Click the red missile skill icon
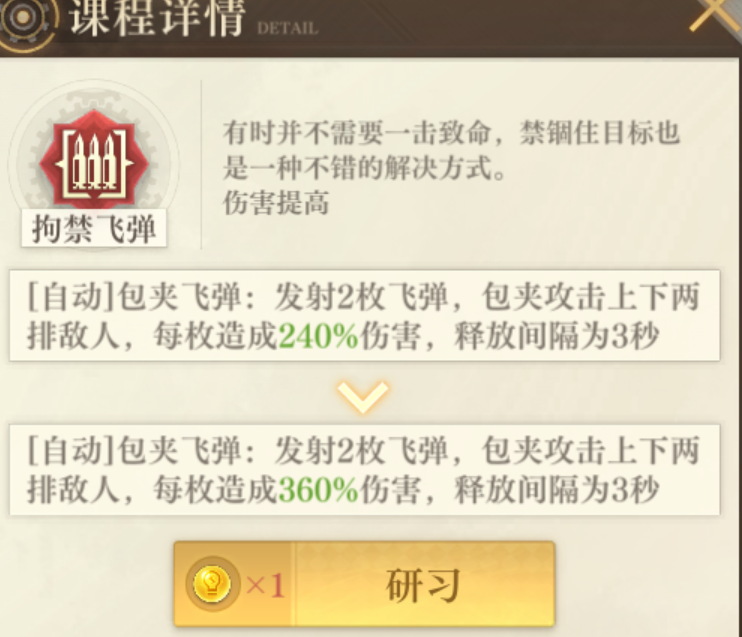This screenshot has height=637, width=742. coord(94,159)
